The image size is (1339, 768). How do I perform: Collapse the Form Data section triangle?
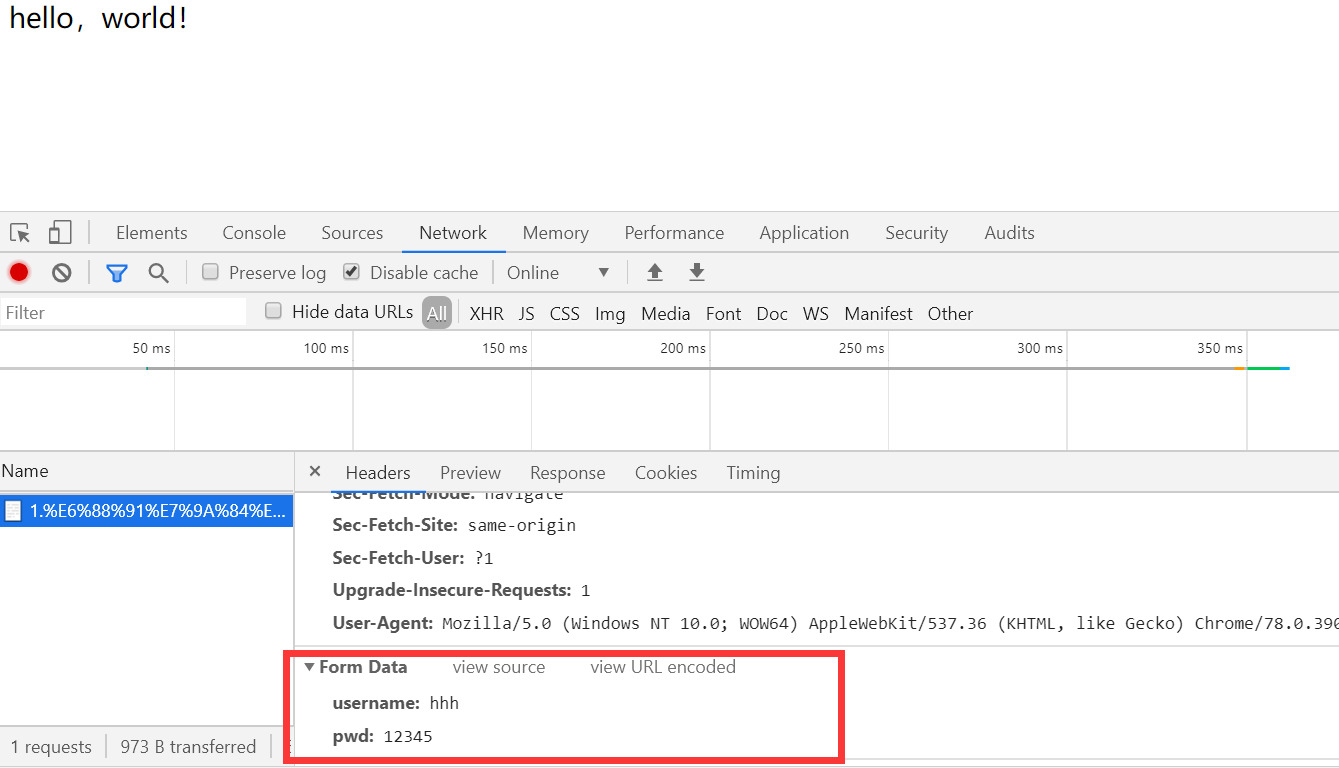click(310, 667)
